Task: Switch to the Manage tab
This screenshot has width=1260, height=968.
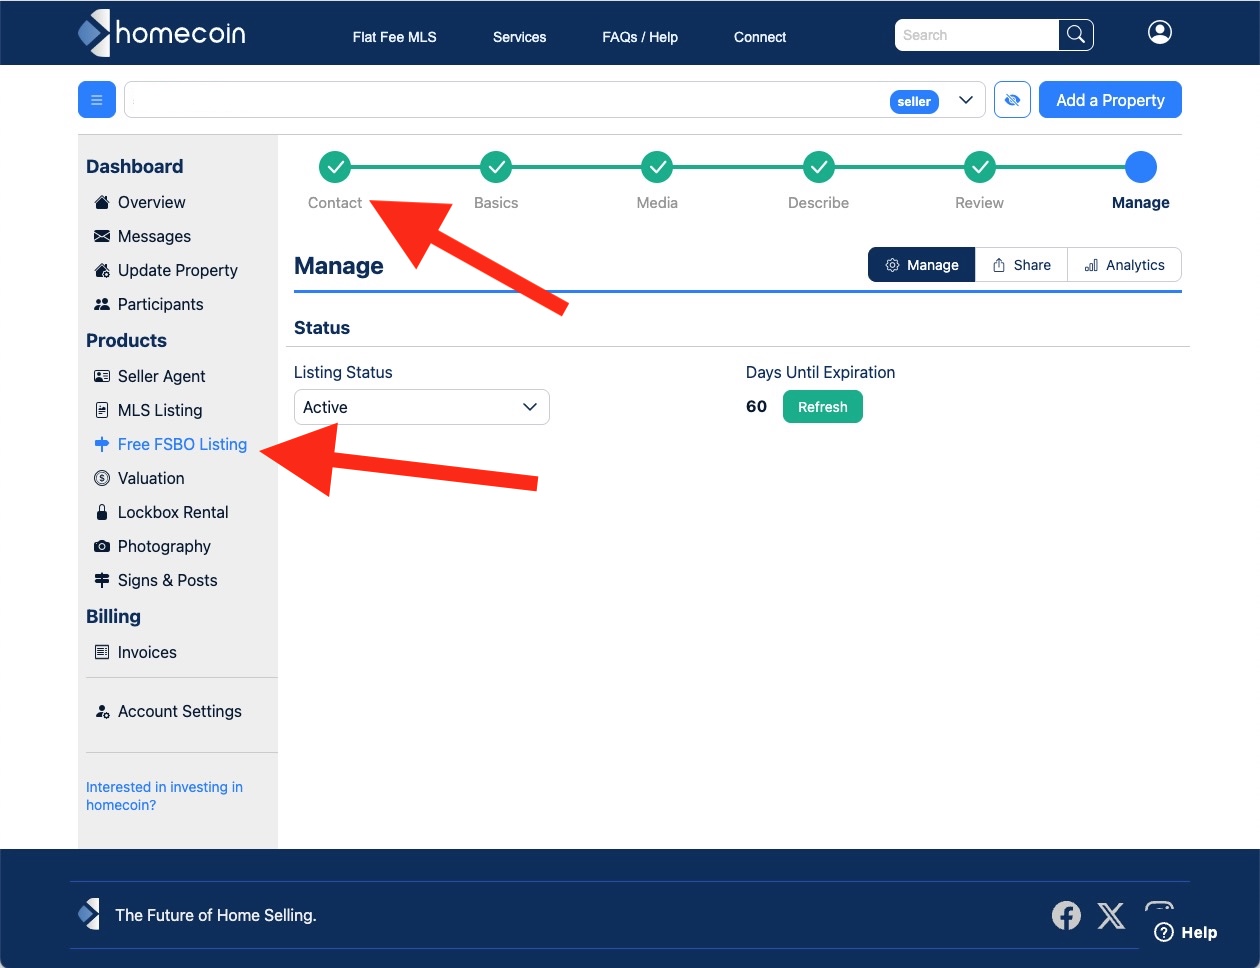Action: [922, 265]
